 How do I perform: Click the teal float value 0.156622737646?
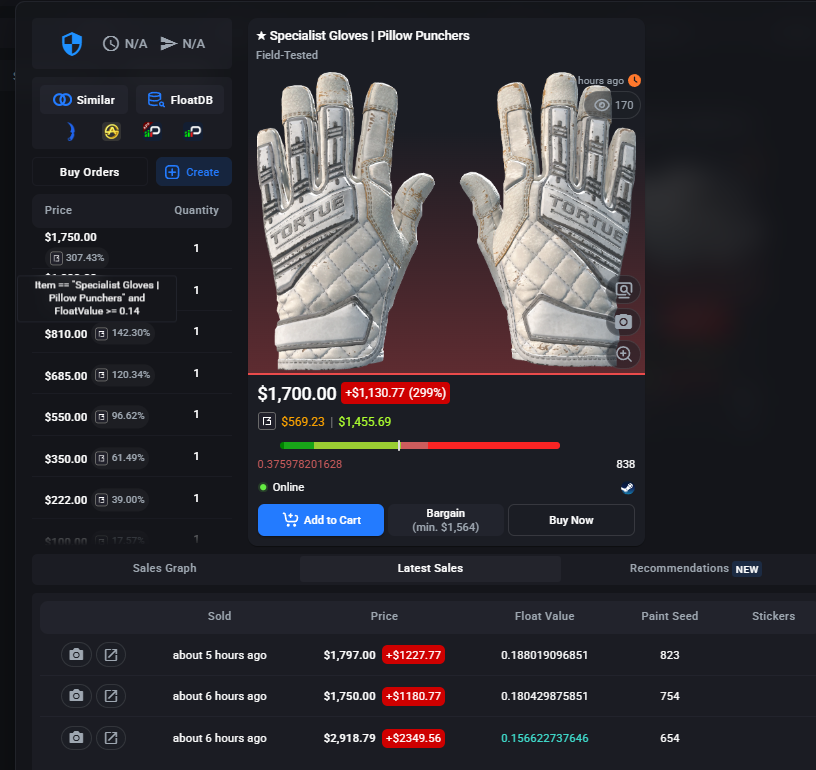click(x=544, y=738)
